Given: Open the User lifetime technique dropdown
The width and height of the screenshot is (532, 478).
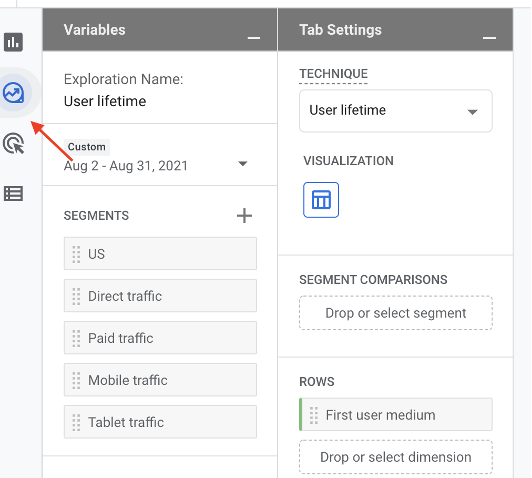Looking at the screenshot, I should click(x=396, y=111).
